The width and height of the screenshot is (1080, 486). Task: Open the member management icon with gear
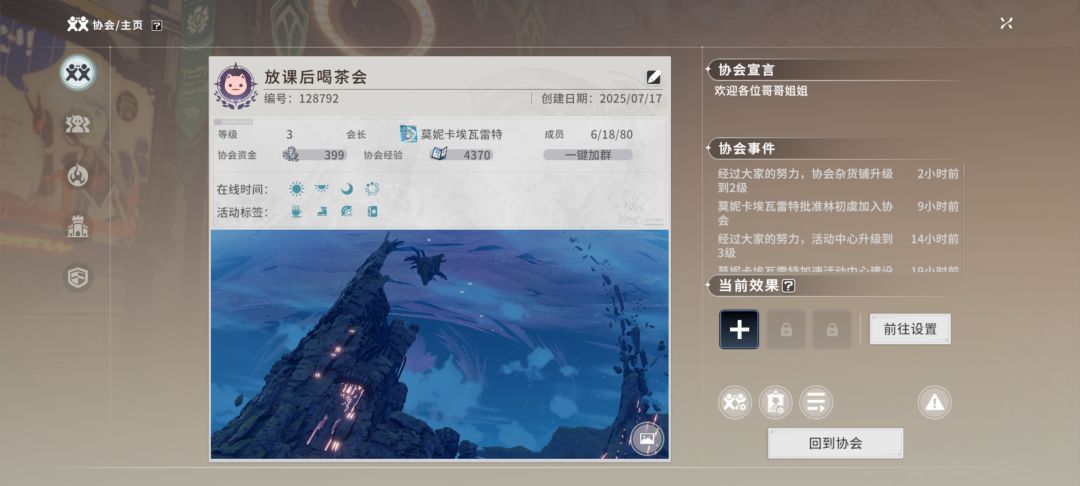[x=735, y=403]
